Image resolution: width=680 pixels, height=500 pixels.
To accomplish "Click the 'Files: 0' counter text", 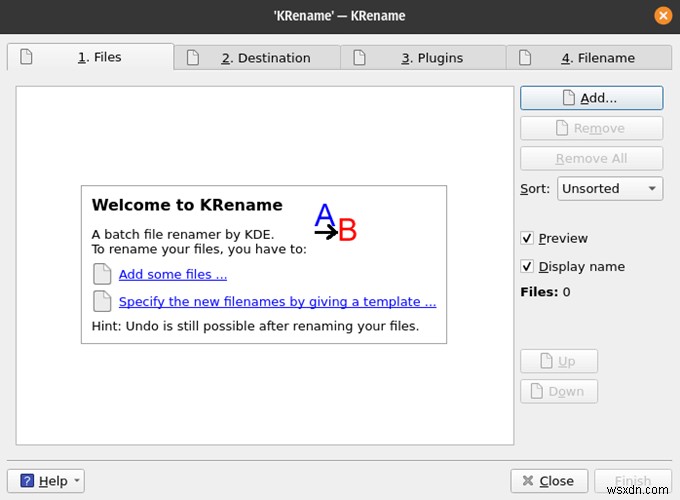I will pos(545,292).
